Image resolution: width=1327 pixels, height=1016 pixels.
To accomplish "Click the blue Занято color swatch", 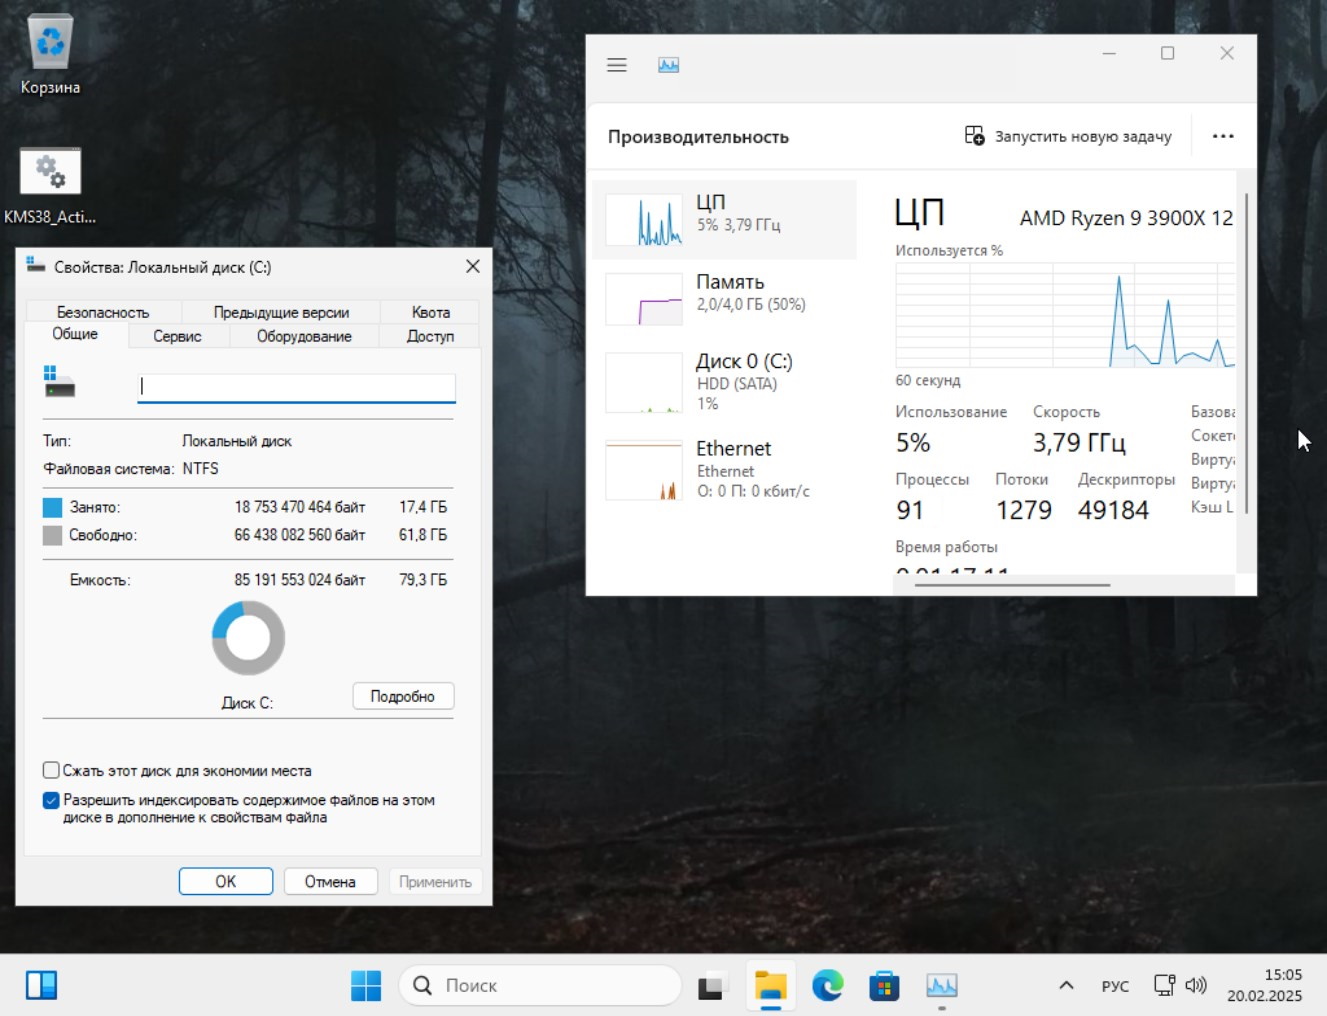I will pyautogui.click(x=53, y=507).
